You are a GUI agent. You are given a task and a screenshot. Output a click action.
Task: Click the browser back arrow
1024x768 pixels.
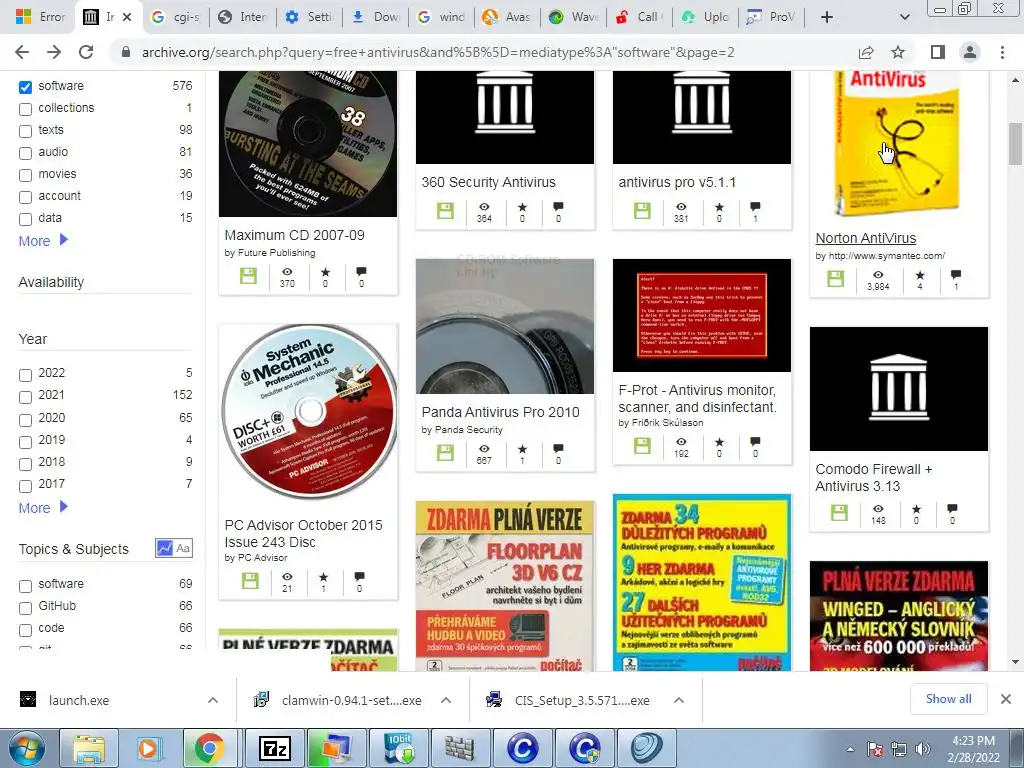click(x=22, y=52)
